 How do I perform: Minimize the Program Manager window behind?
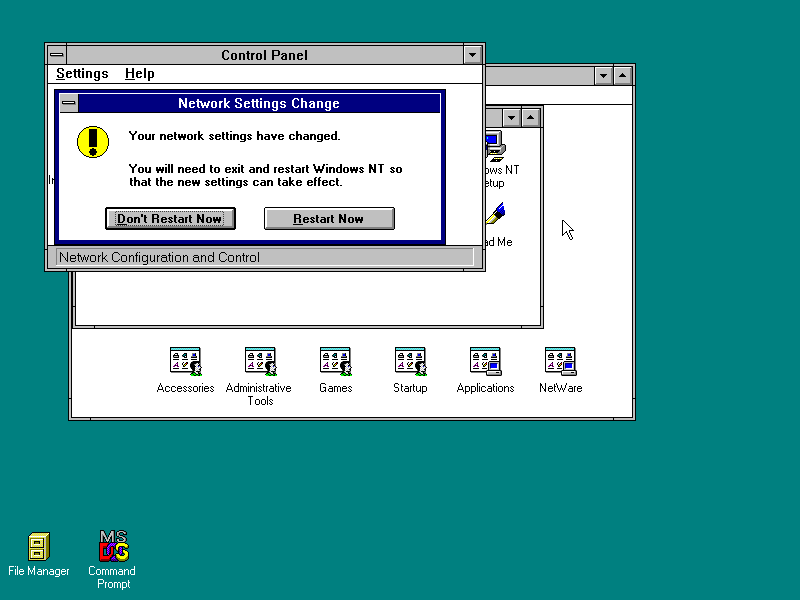point(603,76)
